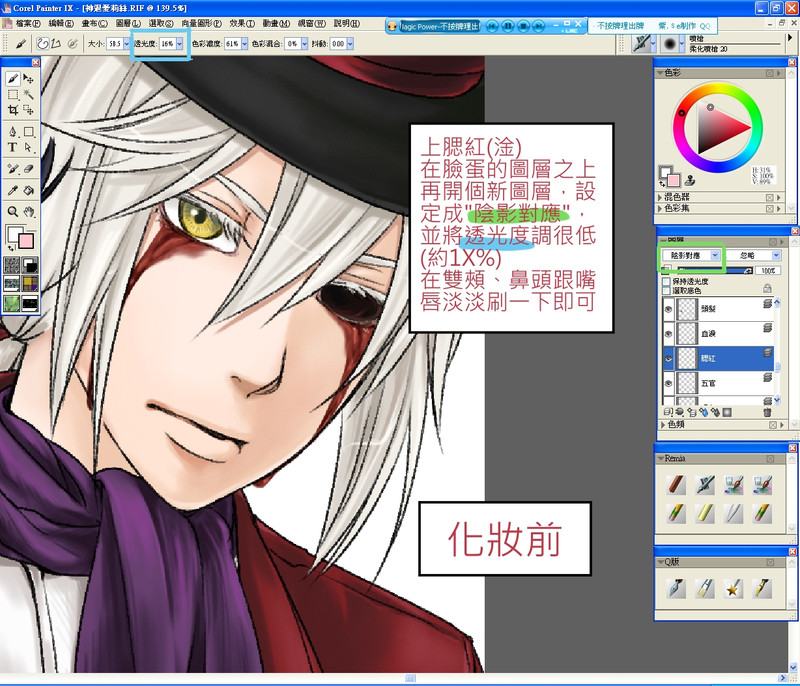The height and width of the screenshot is (686, 800).
Task: Enable the 選取底色 checkbox
Action: (666, 291)
